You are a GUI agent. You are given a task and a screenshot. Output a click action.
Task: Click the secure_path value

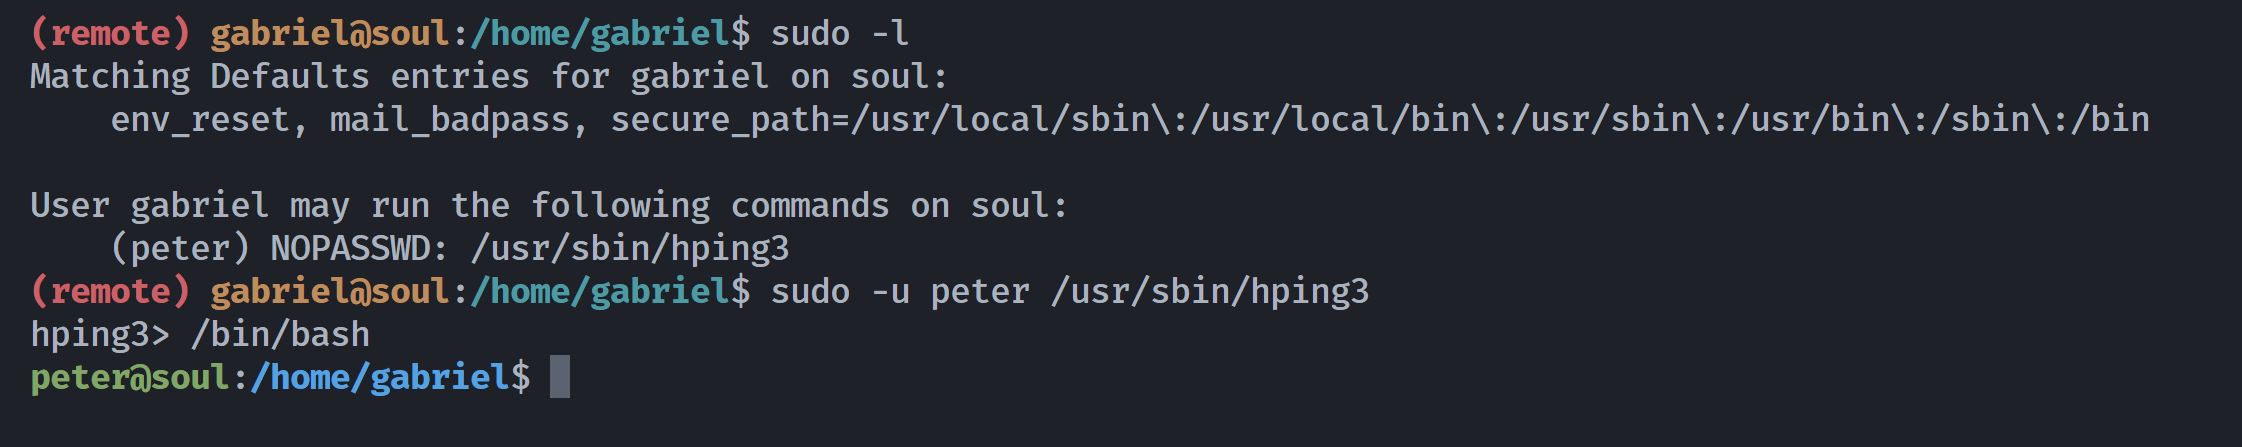pos(1380,119)
